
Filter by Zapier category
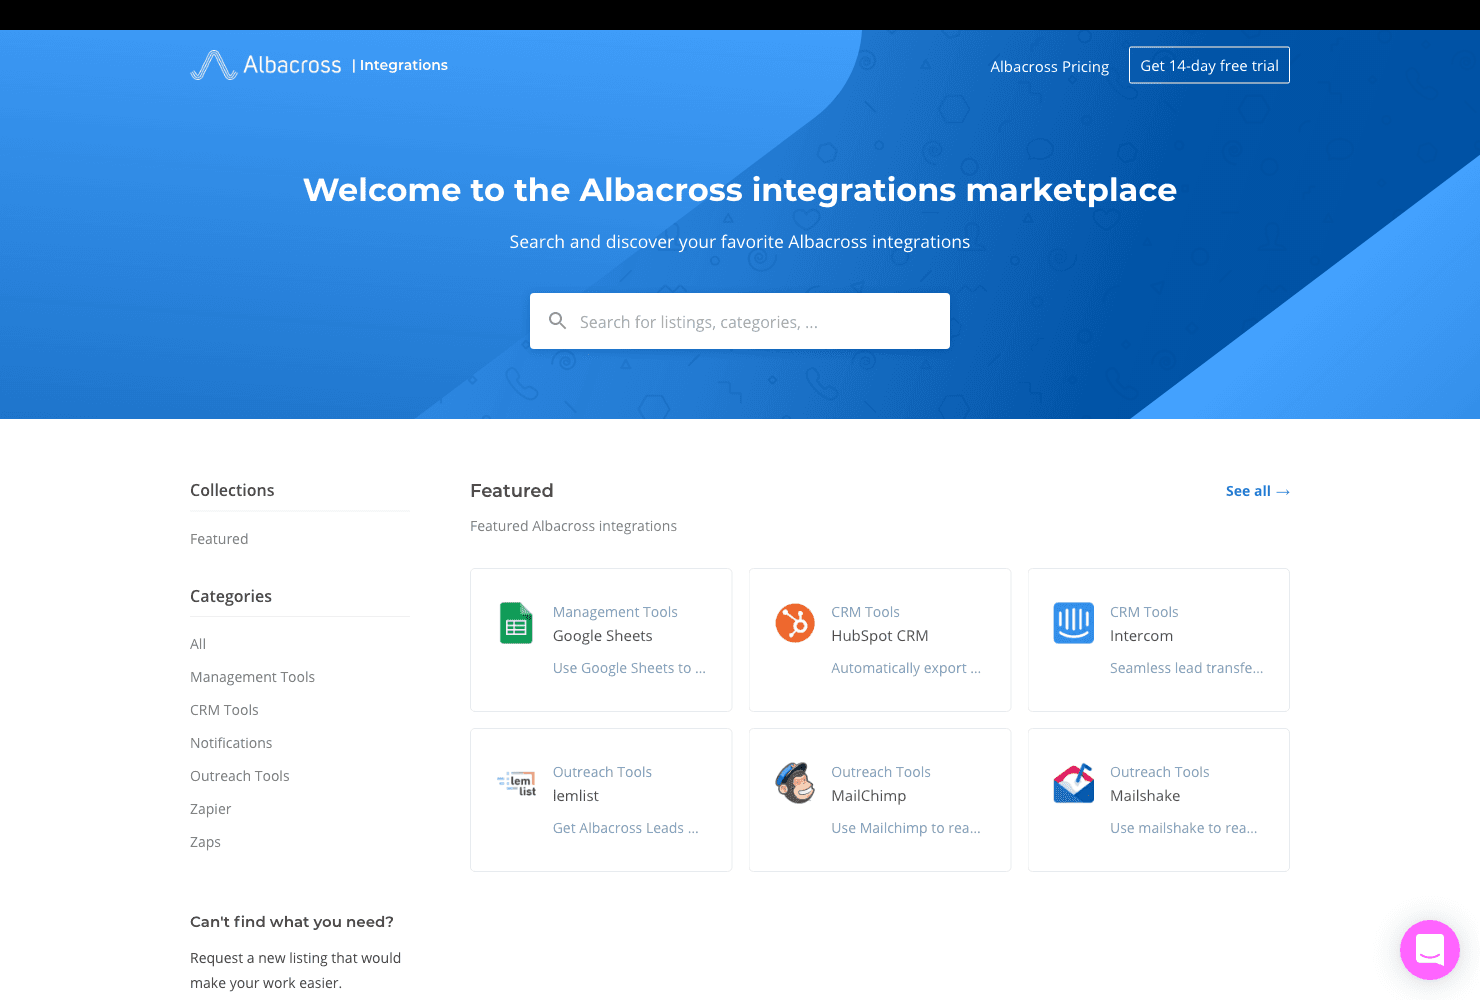click(x=210, y=809)
